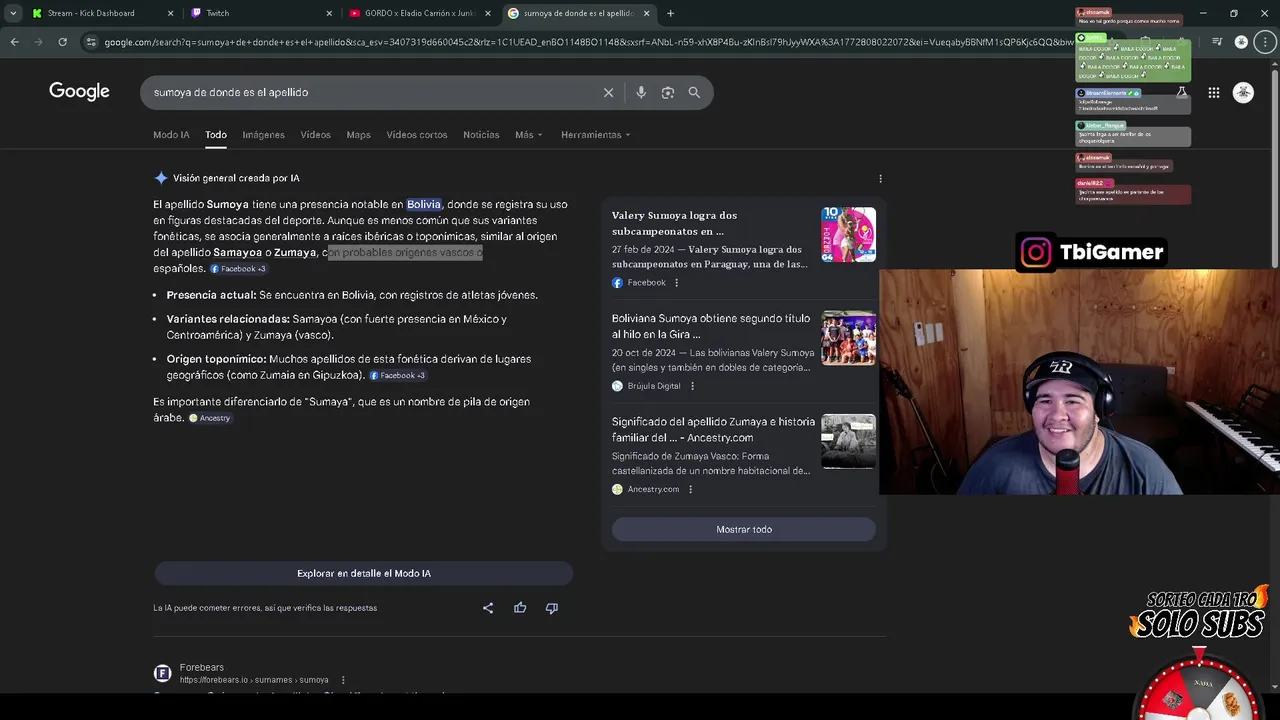Open a new browser tab
The image size is (1280, 720).
coord(670,13)
